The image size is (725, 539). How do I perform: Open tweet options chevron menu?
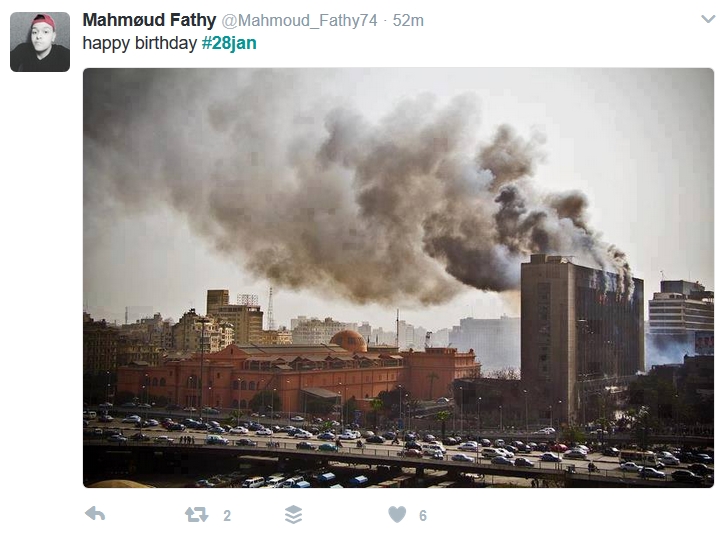[708, 19]
